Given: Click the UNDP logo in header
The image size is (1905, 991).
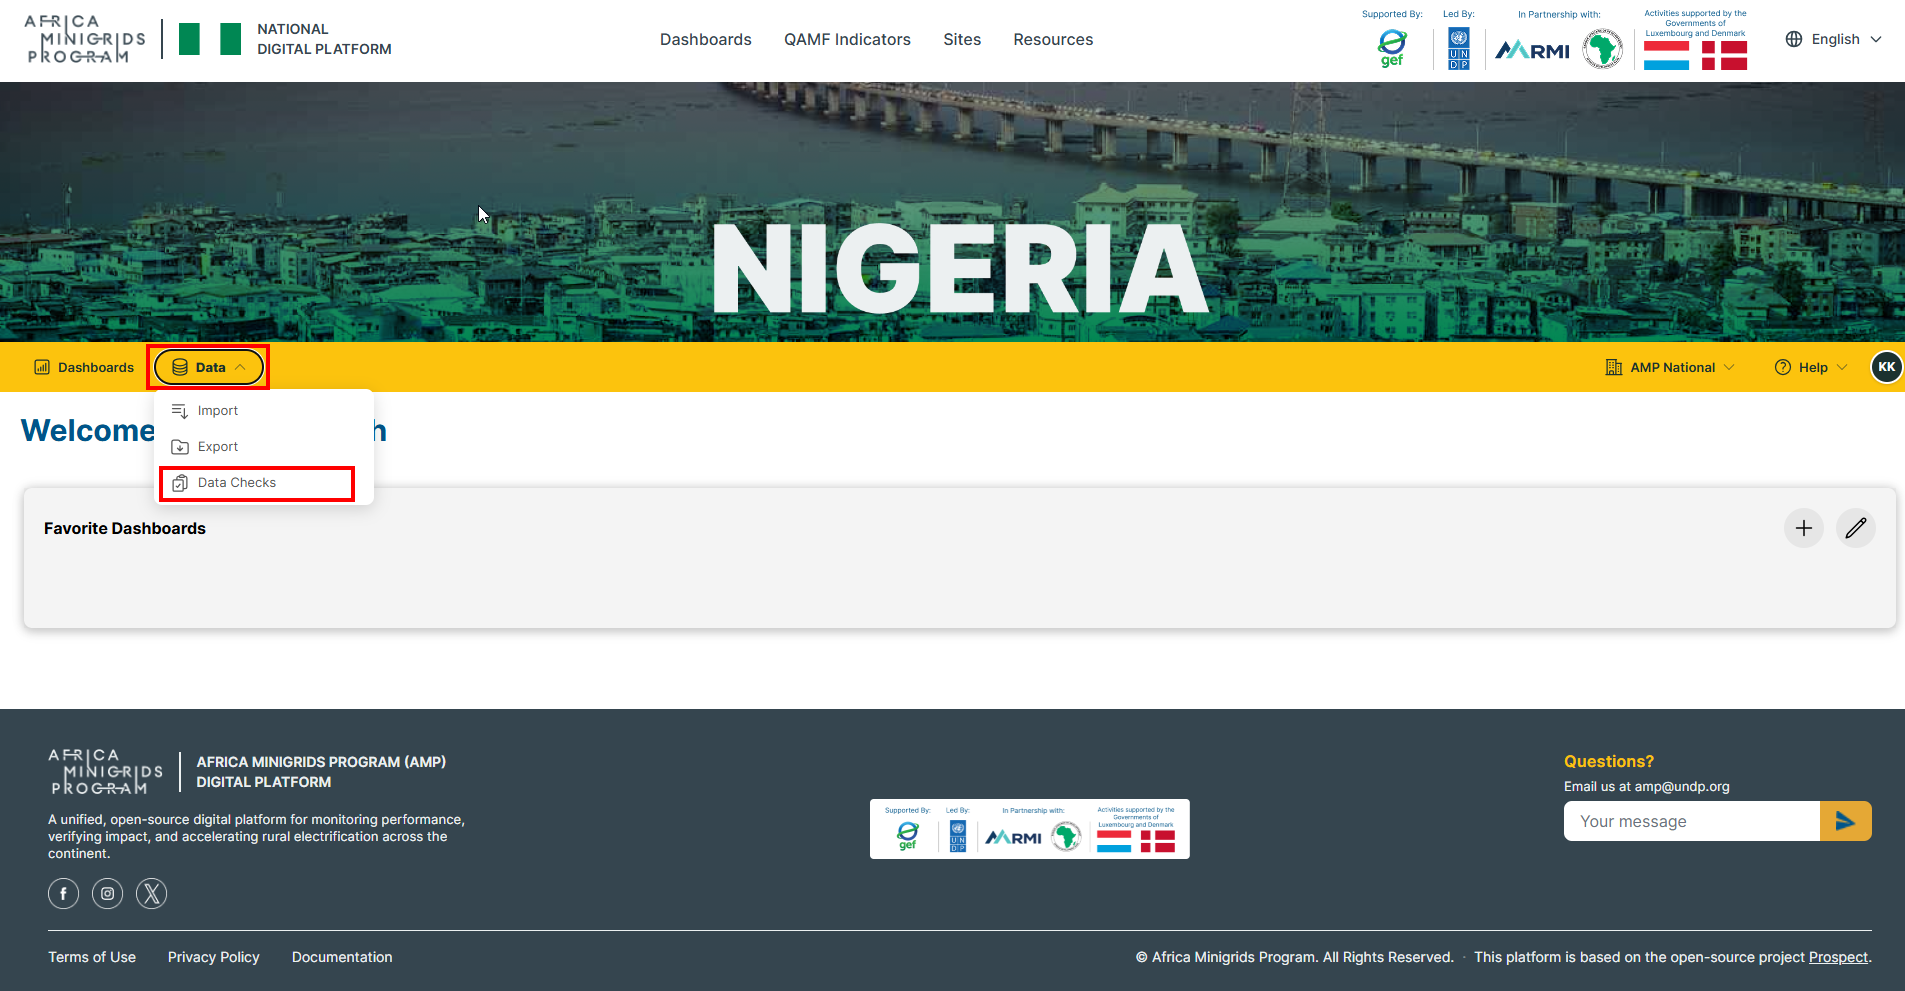Looking at the screenshot, I should [1459, 48].
